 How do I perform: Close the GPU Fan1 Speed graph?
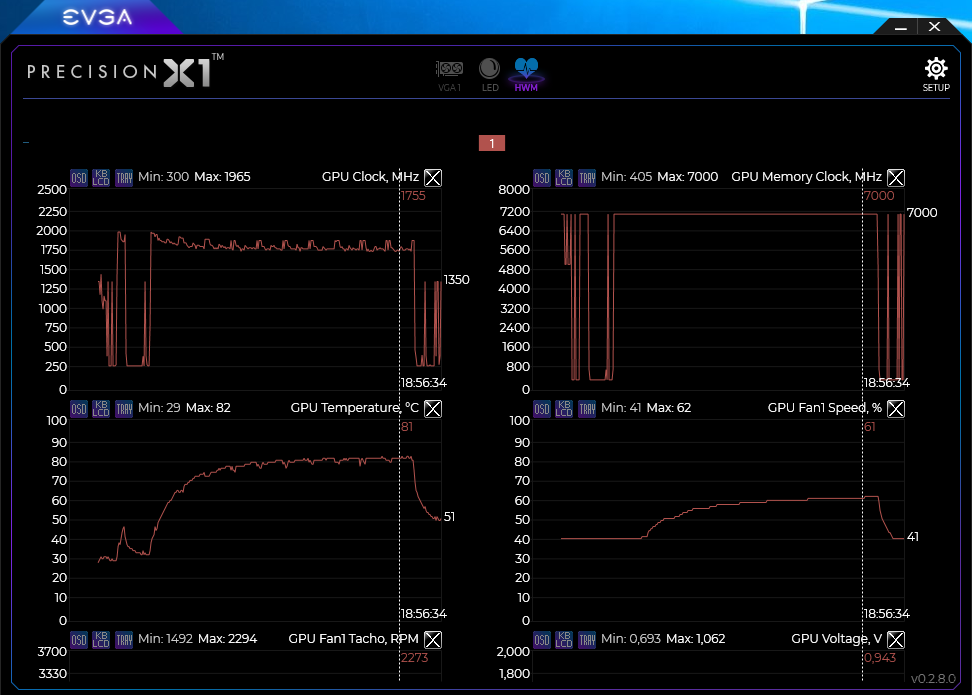[896, 409]
